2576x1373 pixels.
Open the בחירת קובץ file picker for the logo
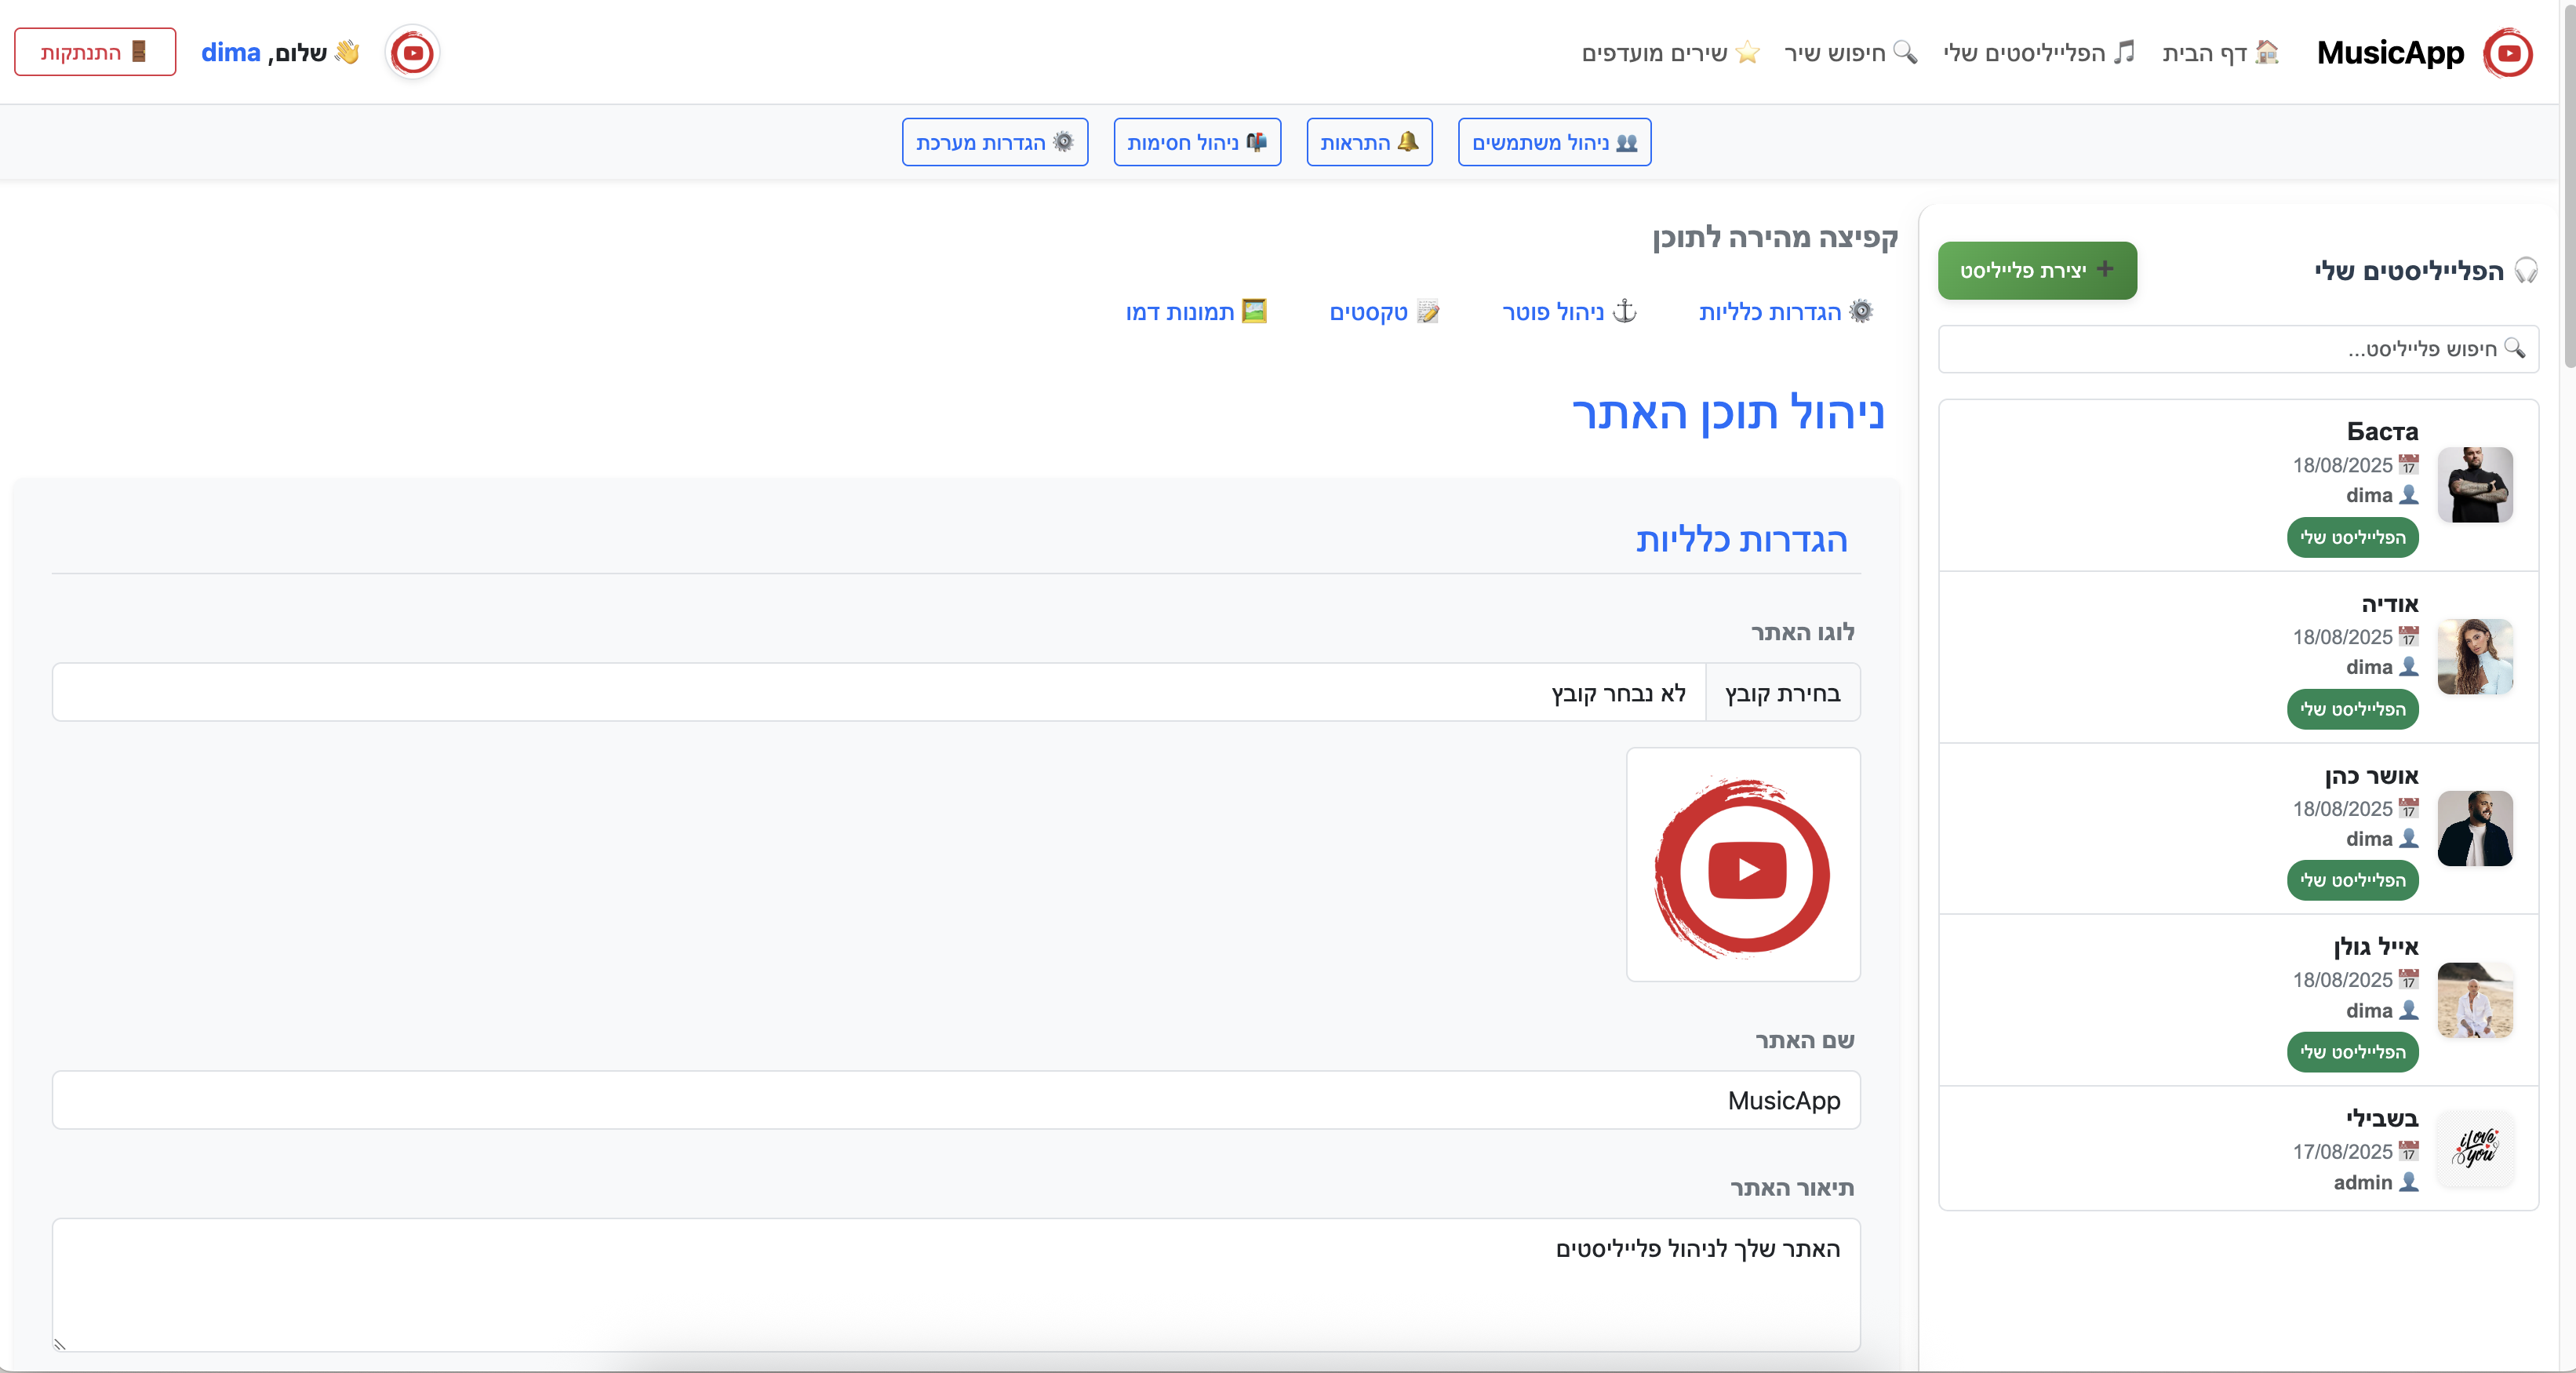[x=1782, y=691]
